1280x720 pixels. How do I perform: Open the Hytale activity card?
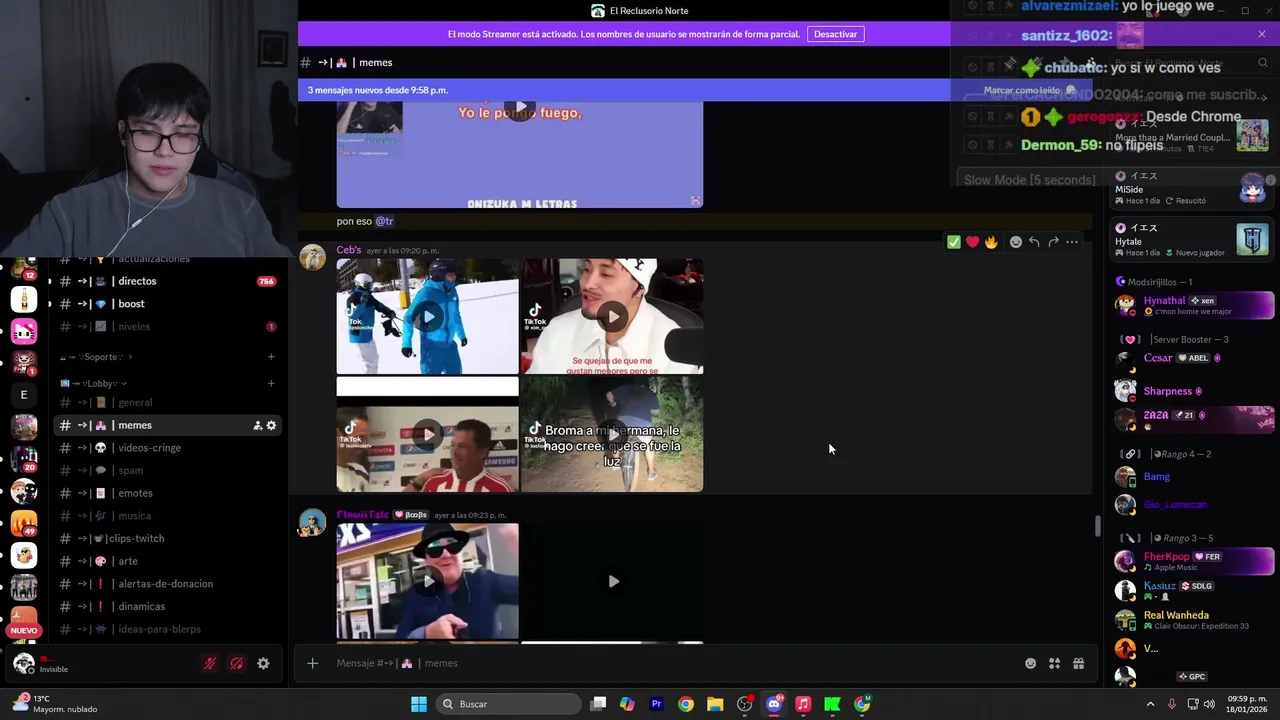[1193, 240]
